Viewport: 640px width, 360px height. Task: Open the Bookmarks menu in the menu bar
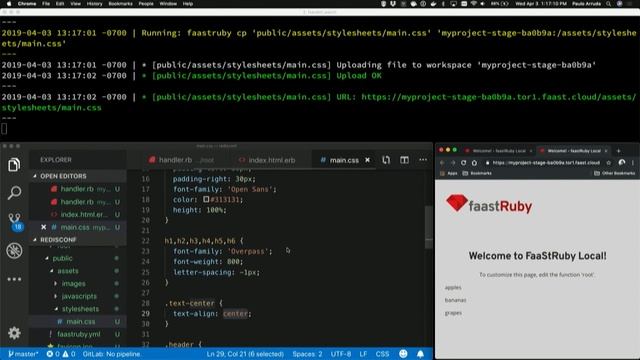point(120,4)
